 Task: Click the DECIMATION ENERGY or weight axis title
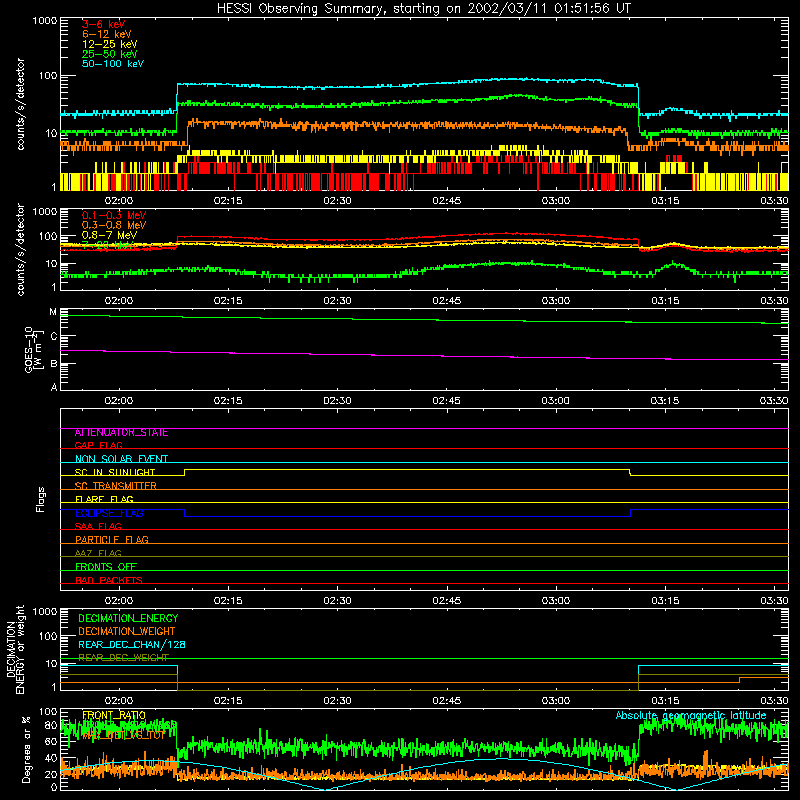pyautogui.click(x=15, y=649)
